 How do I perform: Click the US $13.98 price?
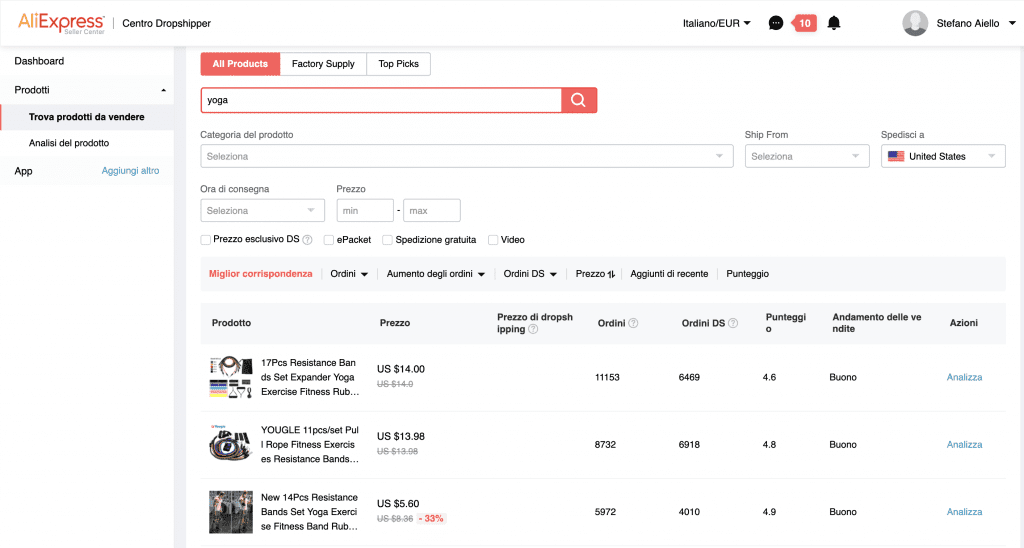[x=400, y=437]
